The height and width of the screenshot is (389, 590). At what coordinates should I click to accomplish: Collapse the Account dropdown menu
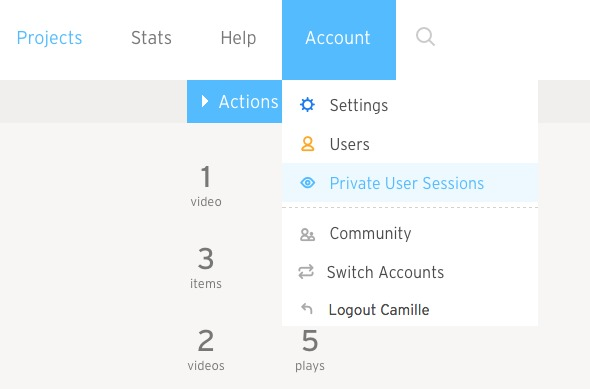tap(339, 40)
